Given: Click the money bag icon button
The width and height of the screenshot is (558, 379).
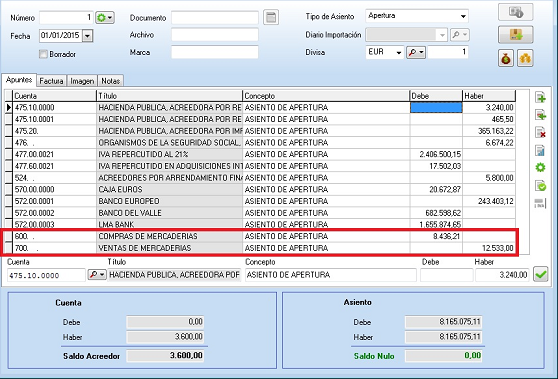Looking at the screenshot, I should [506, 58].
